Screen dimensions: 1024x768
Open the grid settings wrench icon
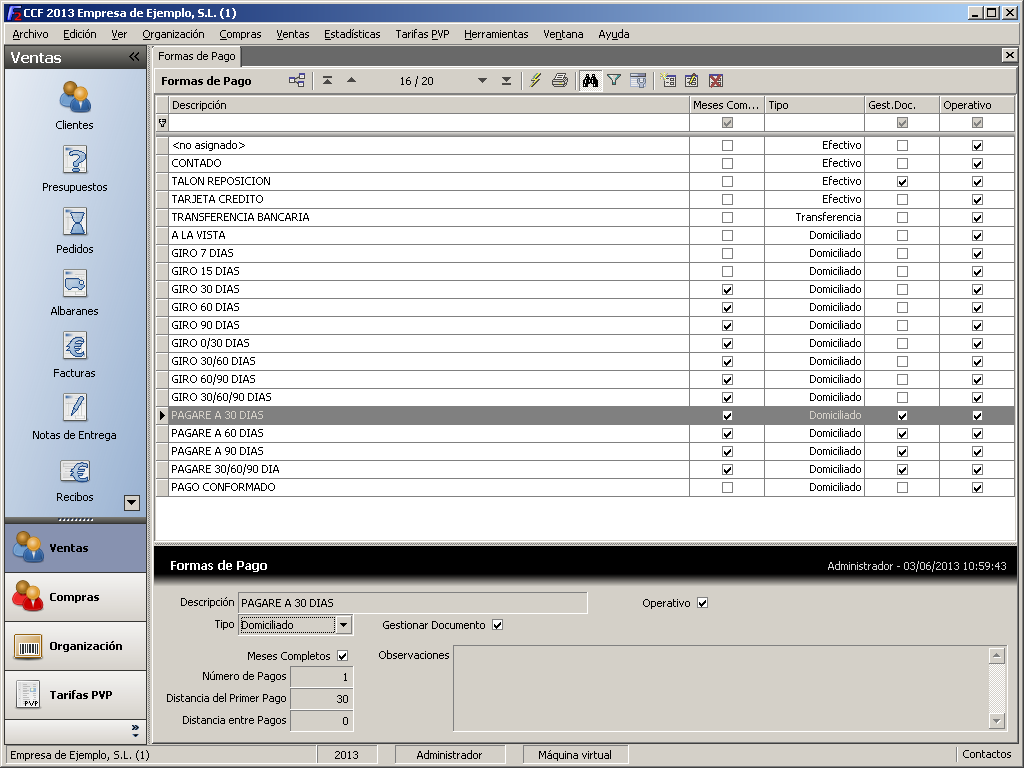(x=638, y=80)
